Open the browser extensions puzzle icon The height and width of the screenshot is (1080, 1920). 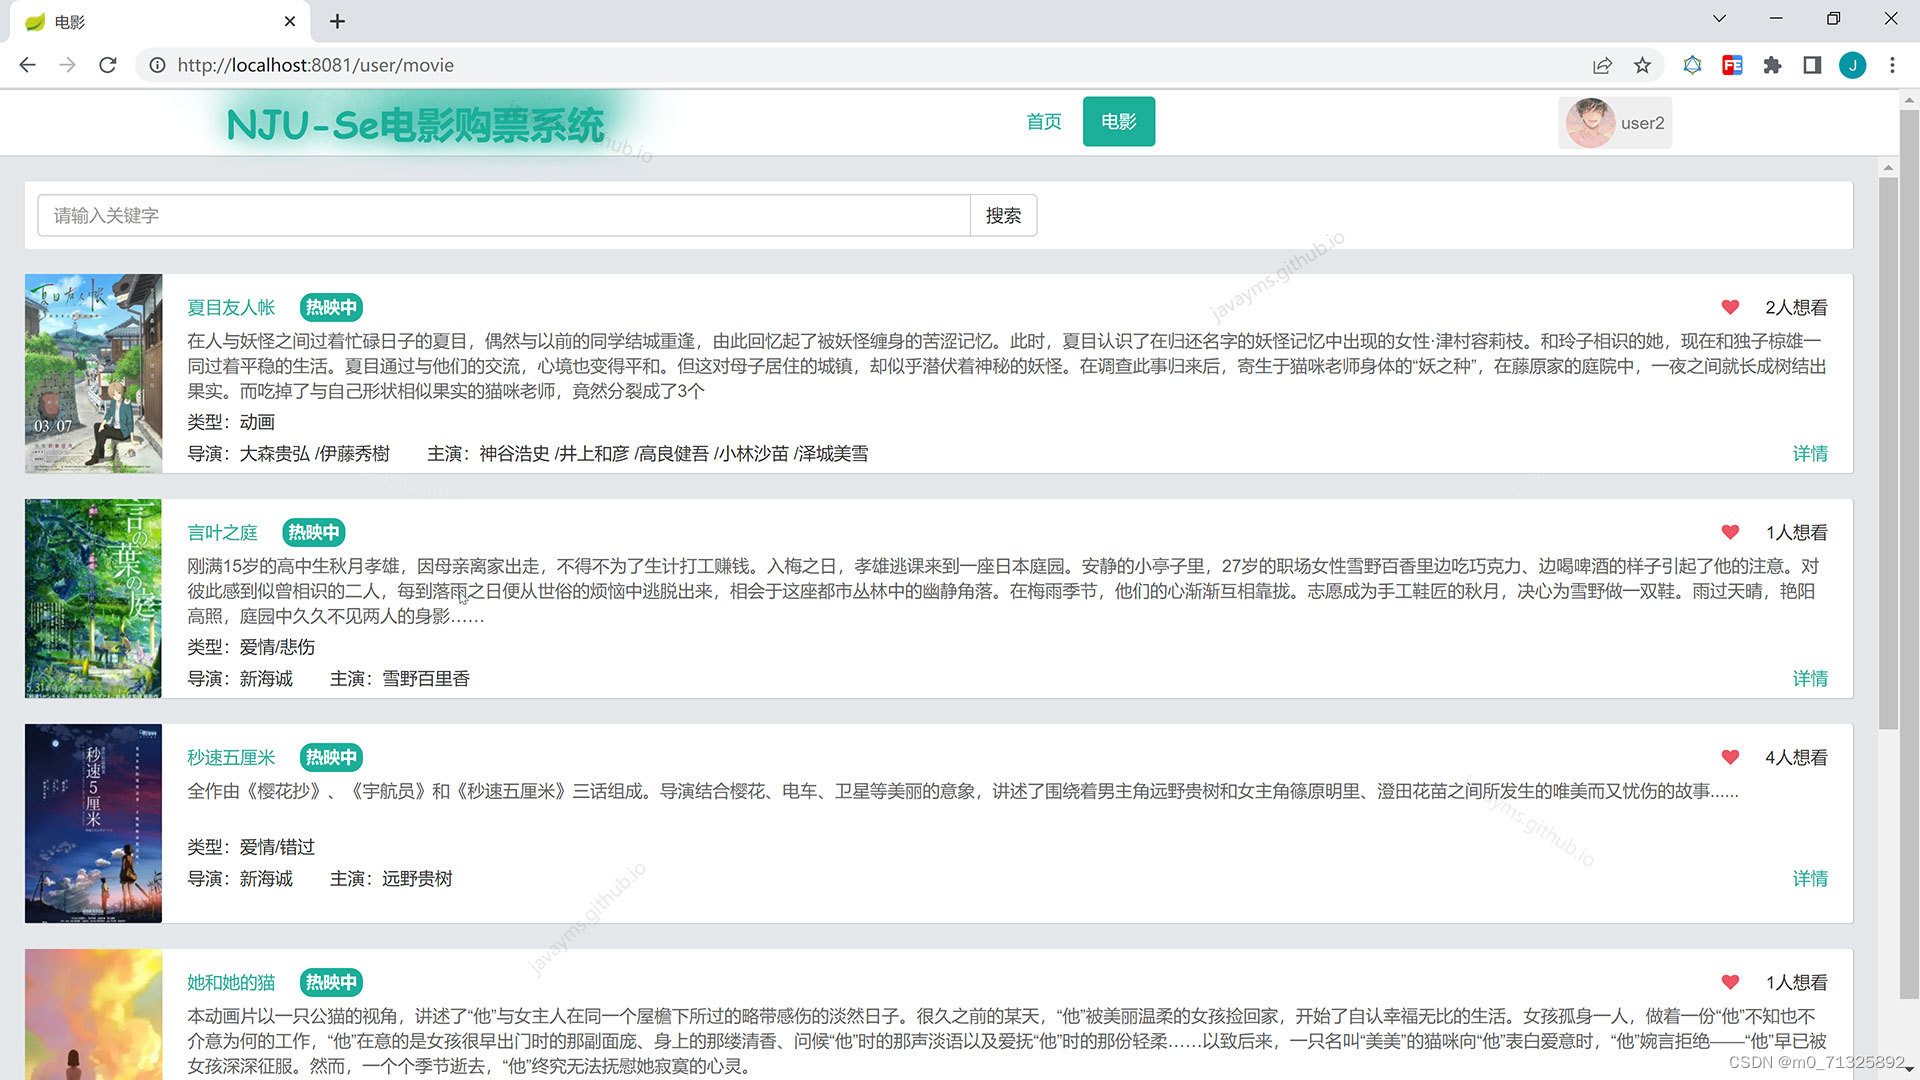tap(1772, 65)
